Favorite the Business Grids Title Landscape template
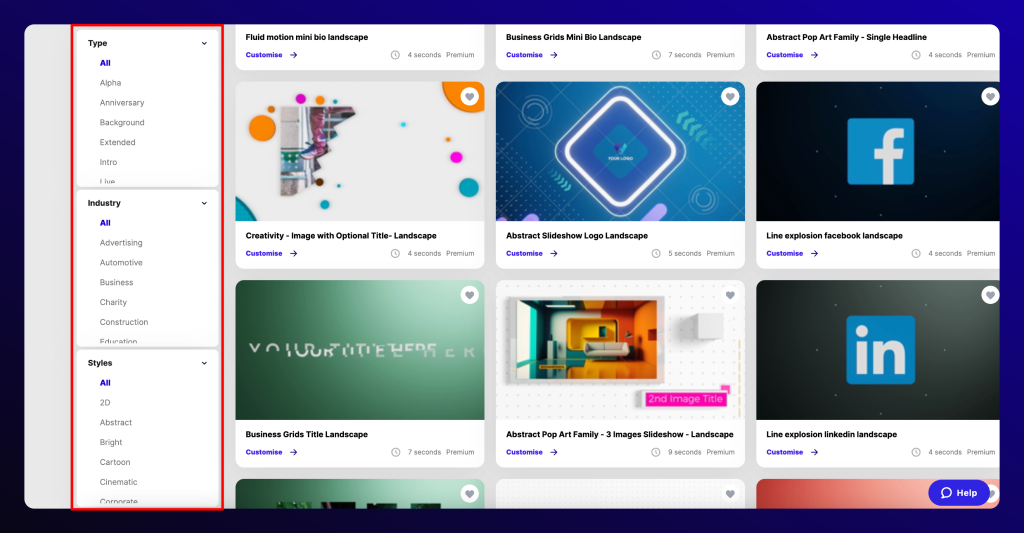This screenshot has height=533, width=1024. coord(470,295)
